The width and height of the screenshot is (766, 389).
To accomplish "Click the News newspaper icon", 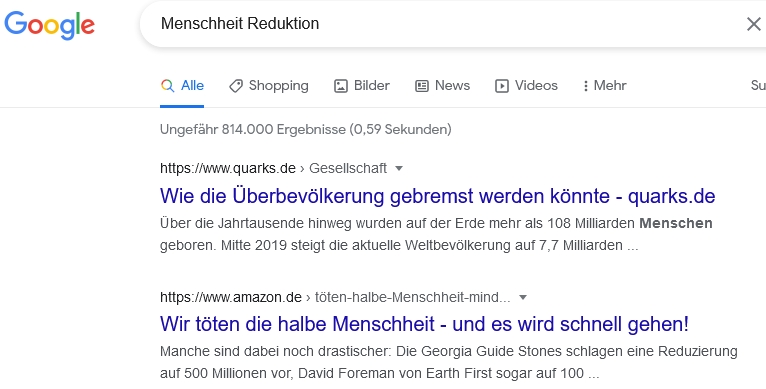I will [x=422, y=86].
